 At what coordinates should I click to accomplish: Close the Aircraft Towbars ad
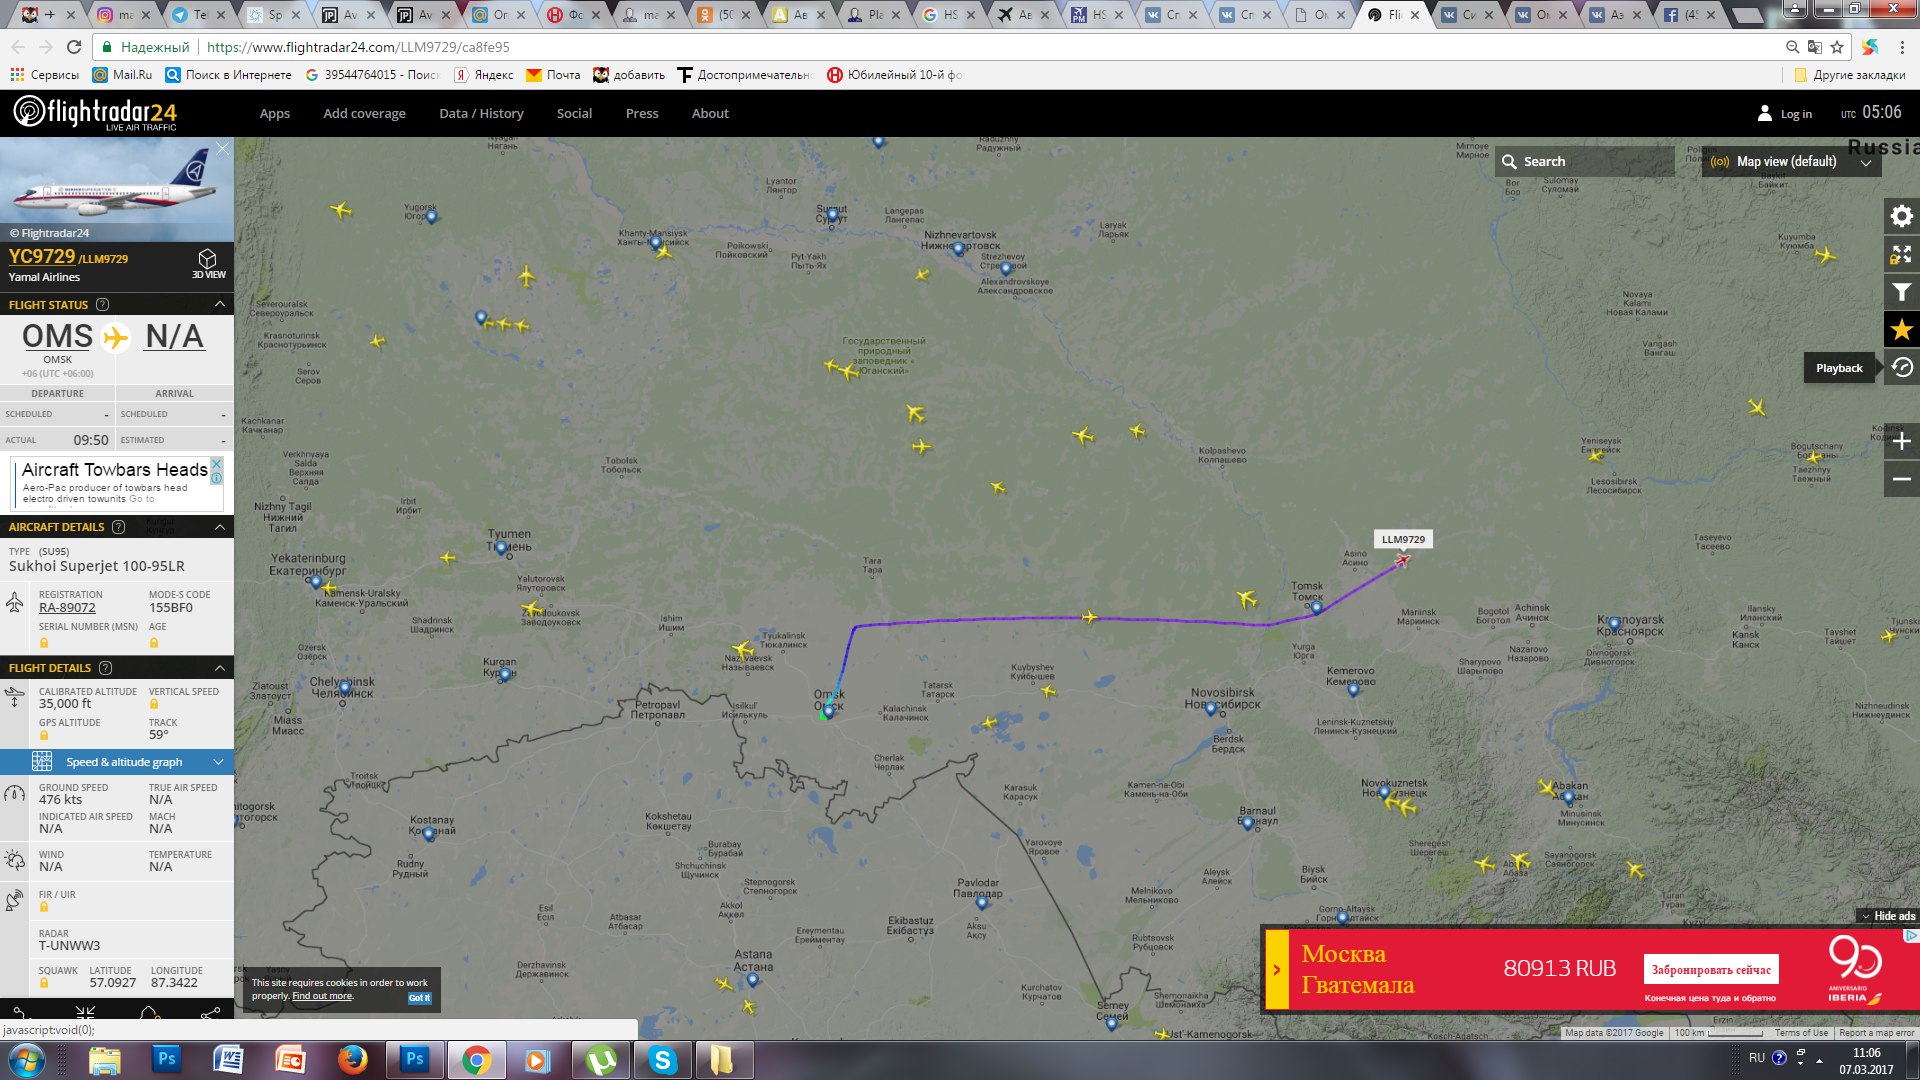click(x=216, y=465)
